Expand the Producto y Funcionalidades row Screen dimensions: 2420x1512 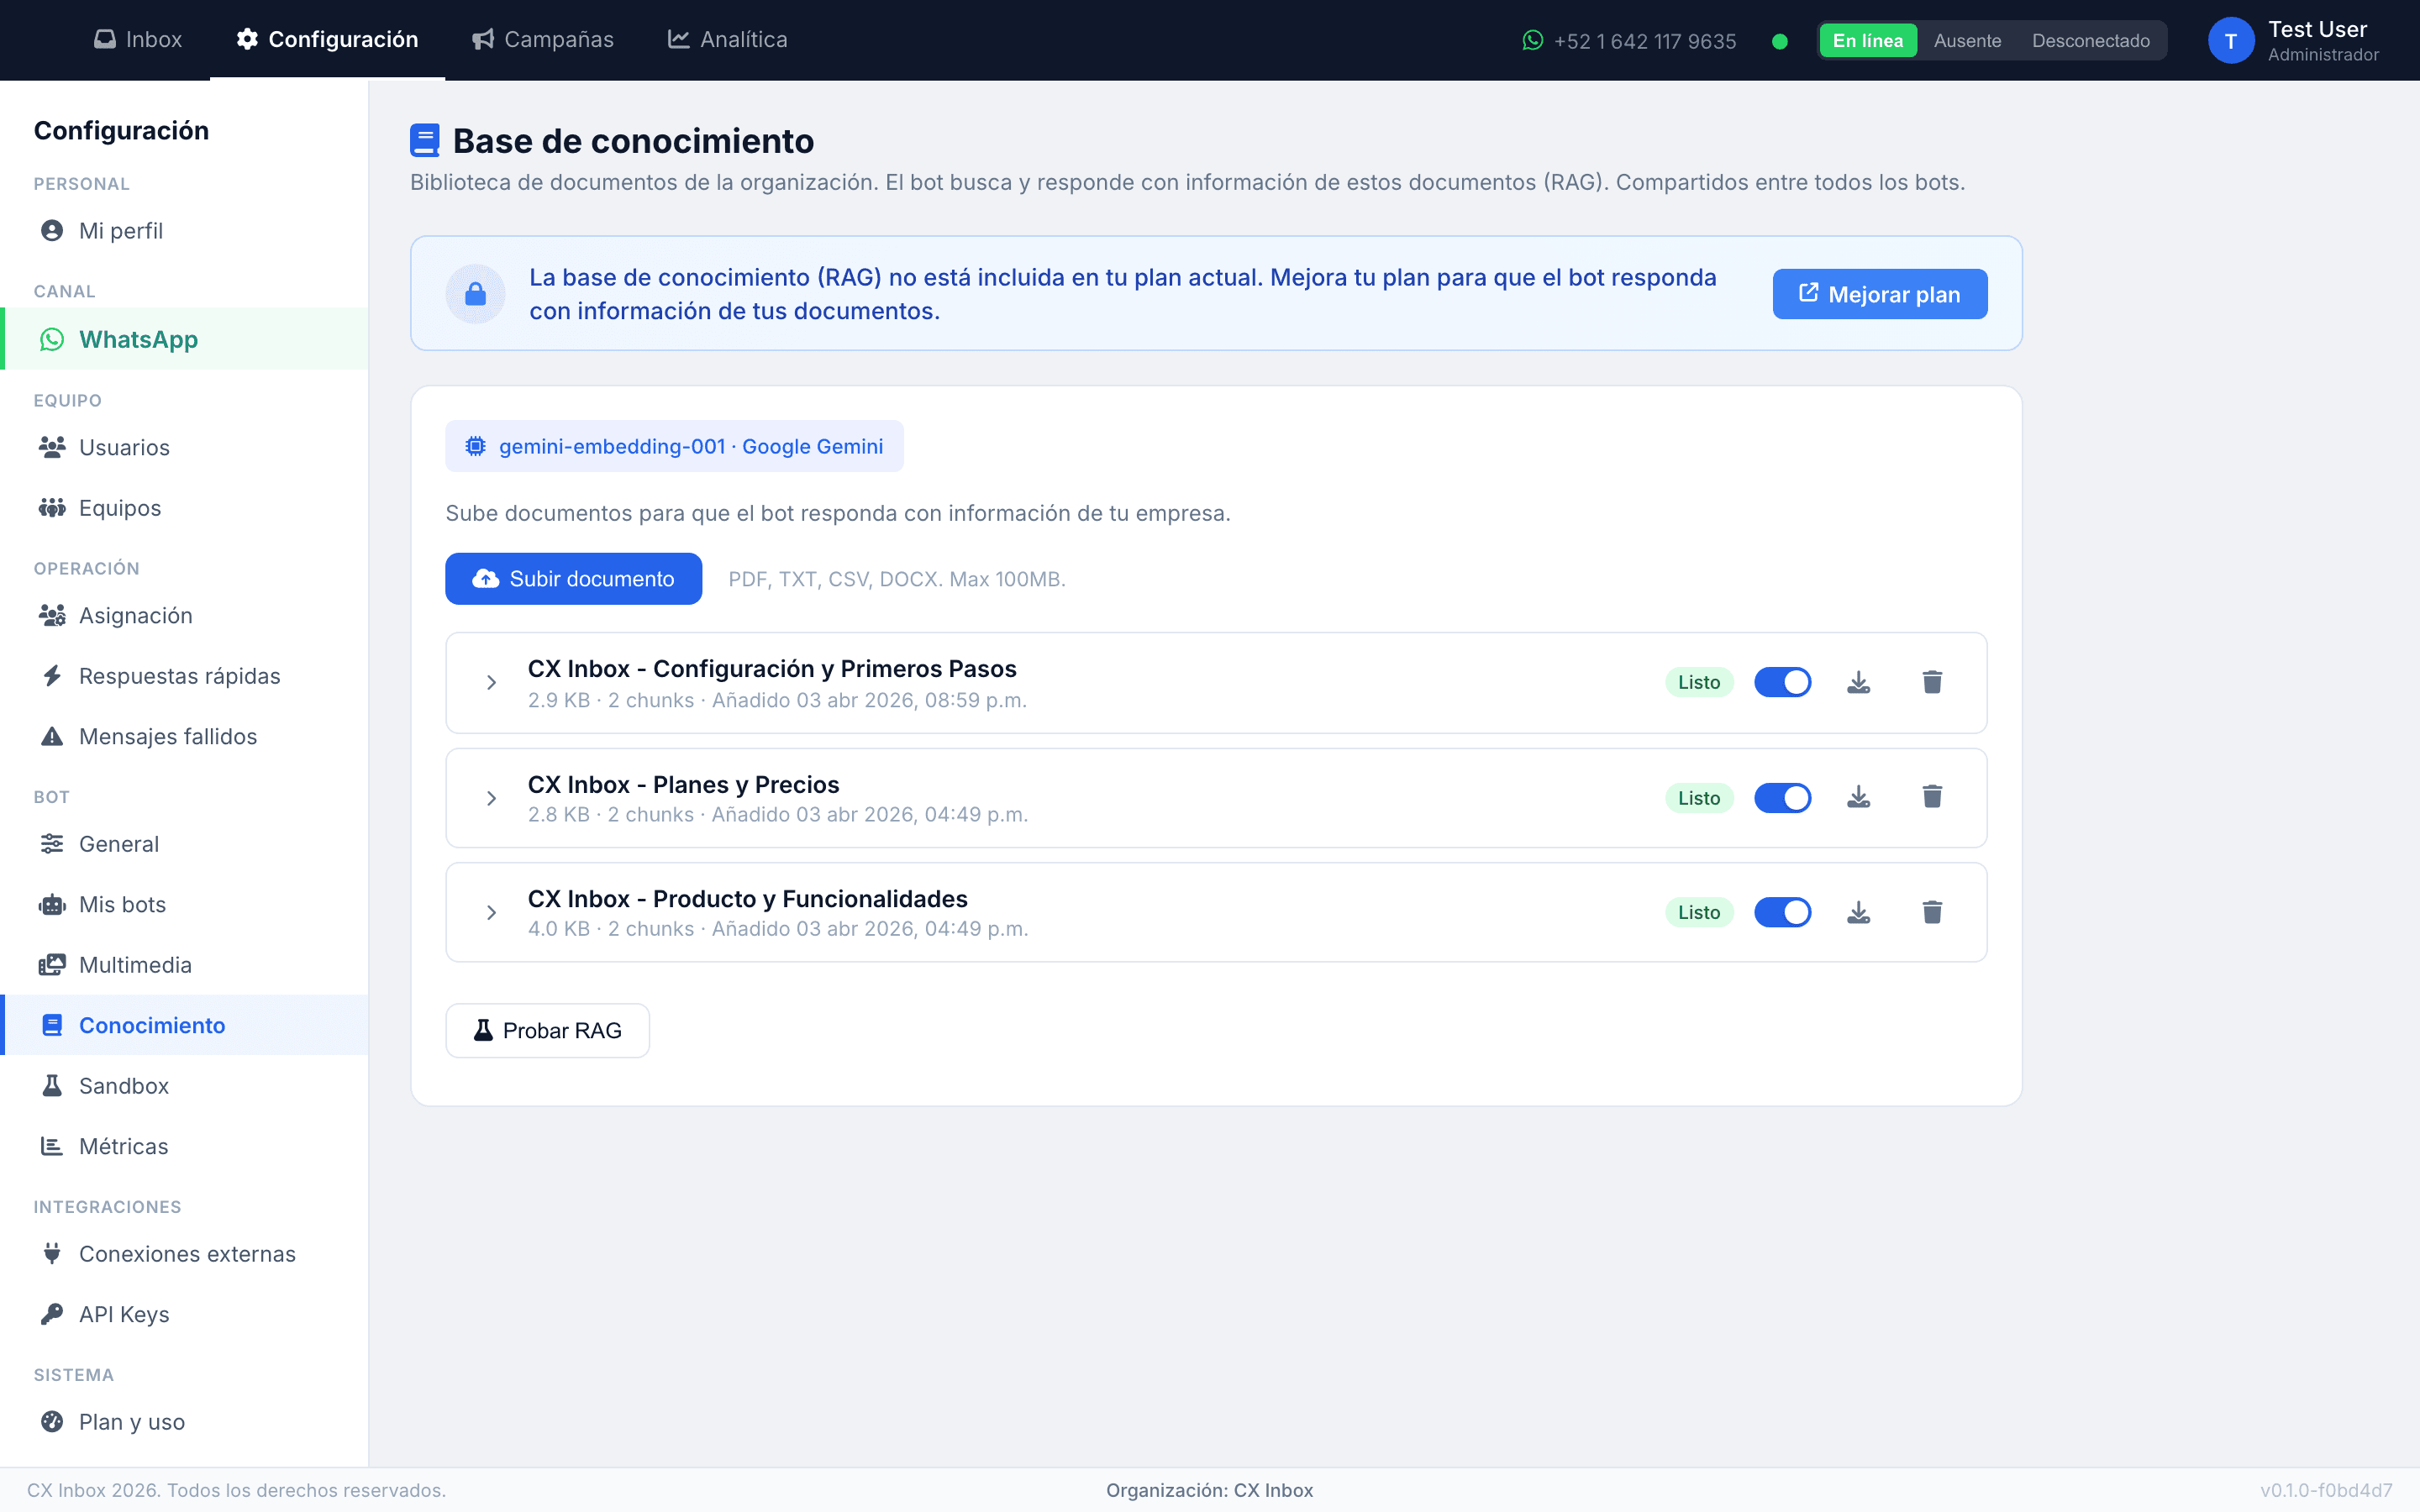tap(491, 912)
